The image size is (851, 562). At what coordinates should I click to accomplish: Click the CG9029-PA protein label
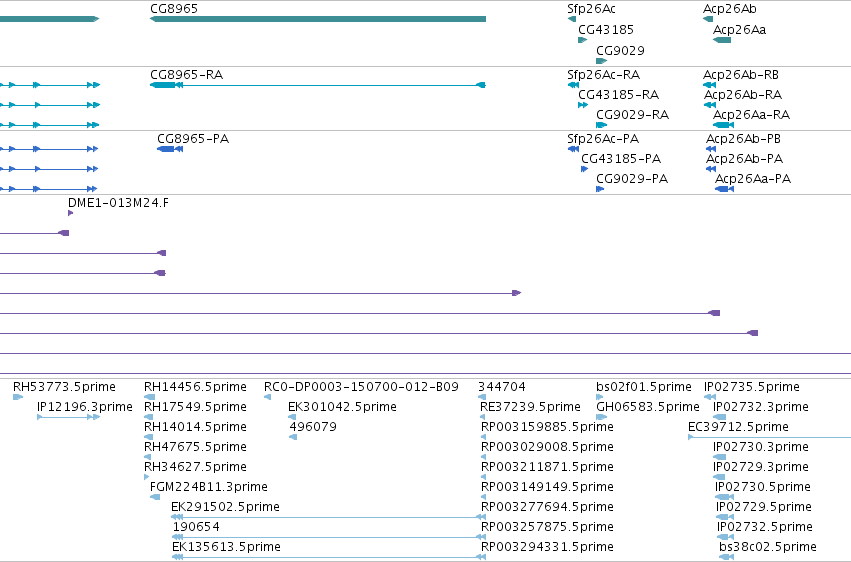pyautogui.click(x=632, y=178)
